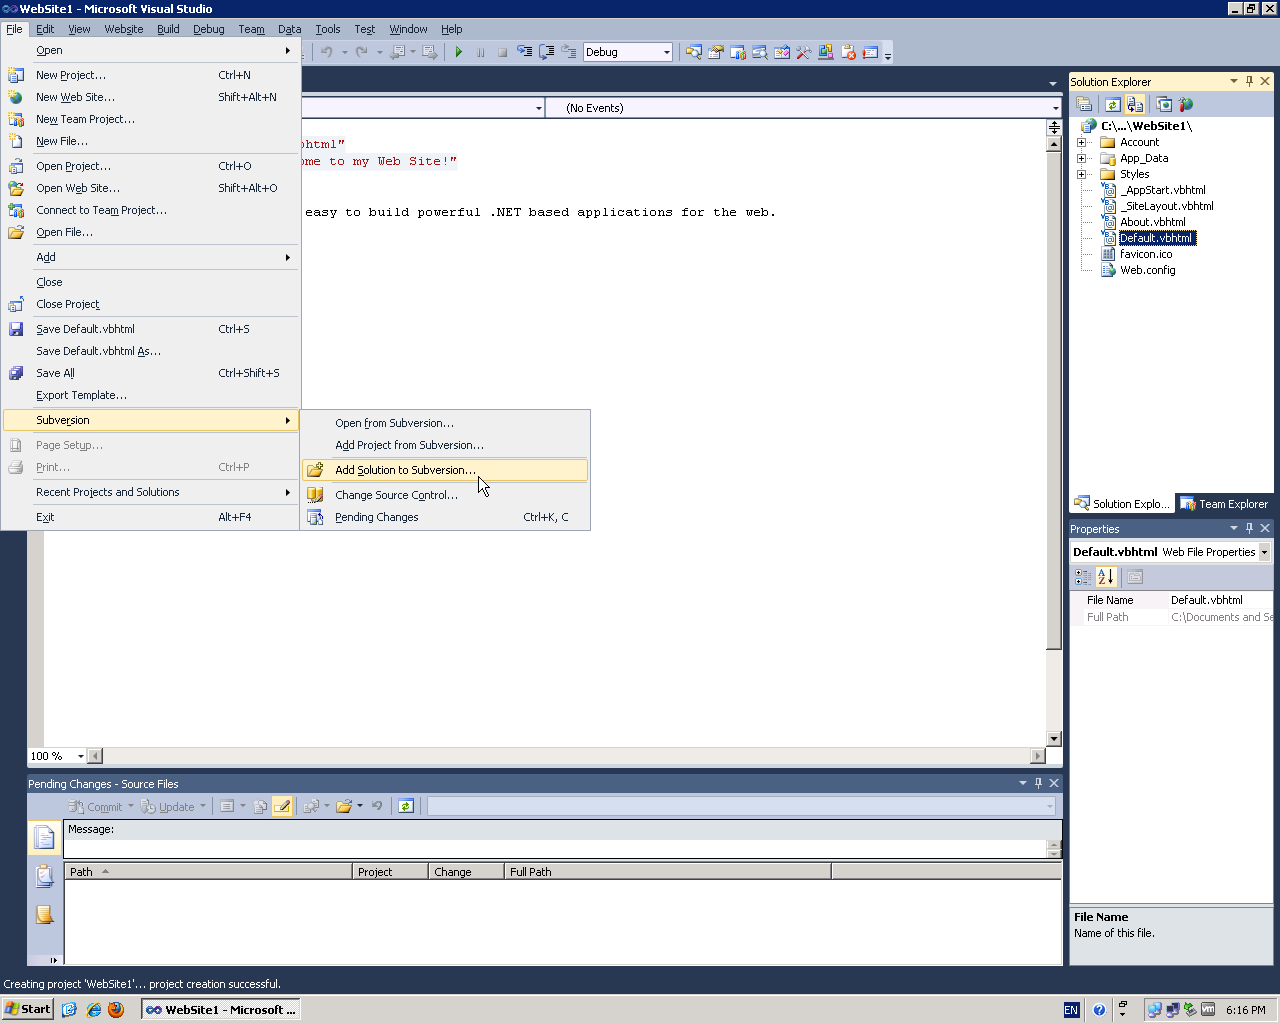Open Properties object selector dropdown arrow
The height and width of the screenshot is (1024, 1280).
tap(1265, 552)
